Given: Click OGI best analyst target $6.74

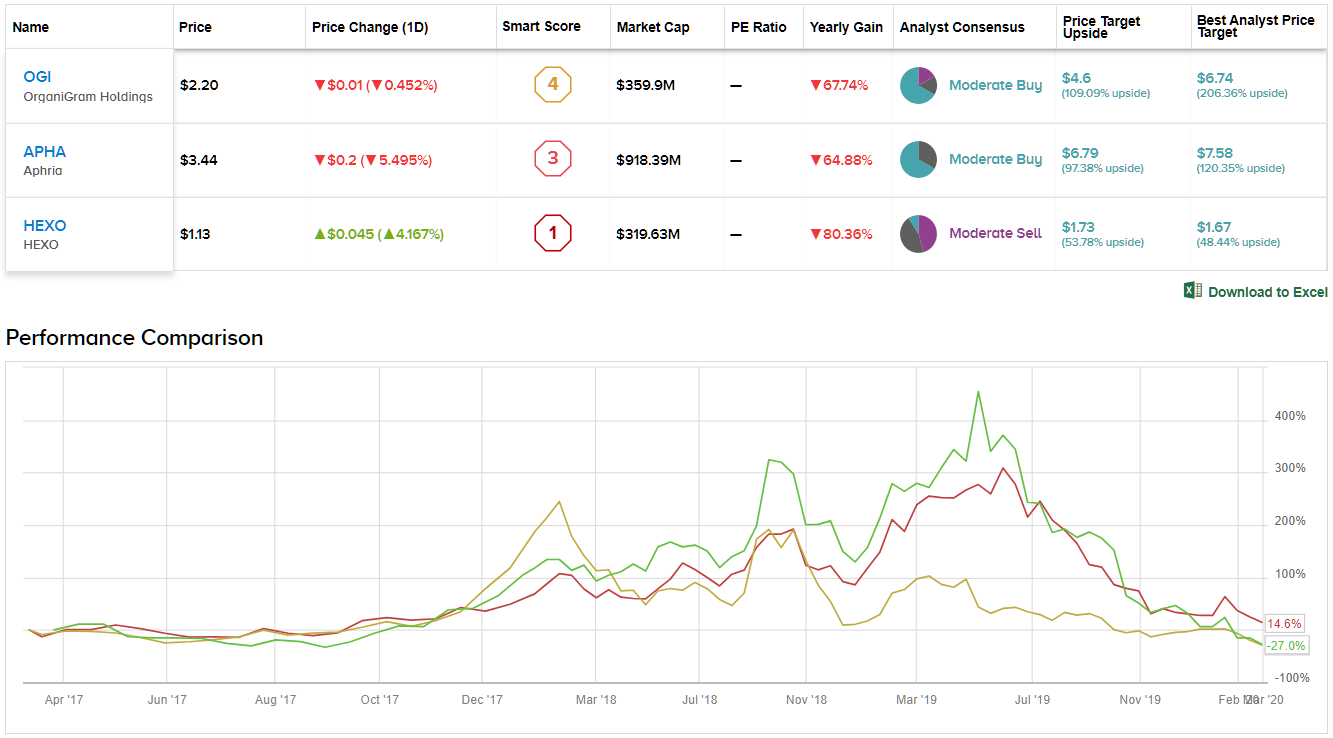Looking at the screenshot, I should 1214,77.
